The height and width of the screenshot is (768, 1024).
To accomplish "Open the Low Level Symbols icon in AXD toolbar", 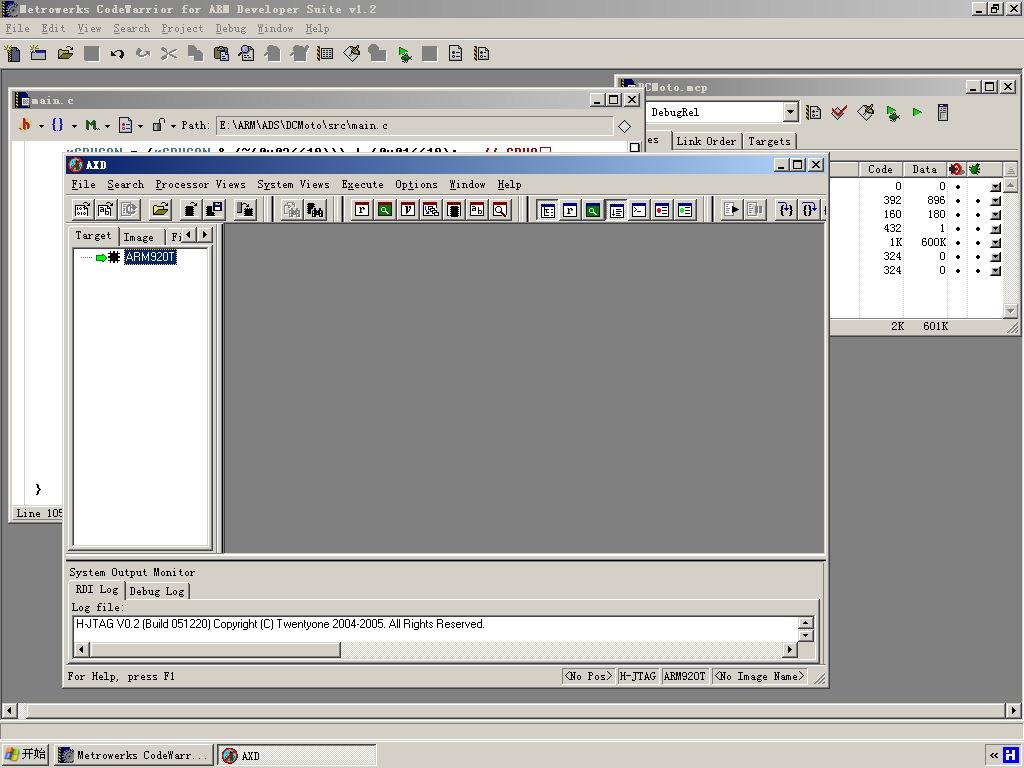I will [x=477, y=210].
